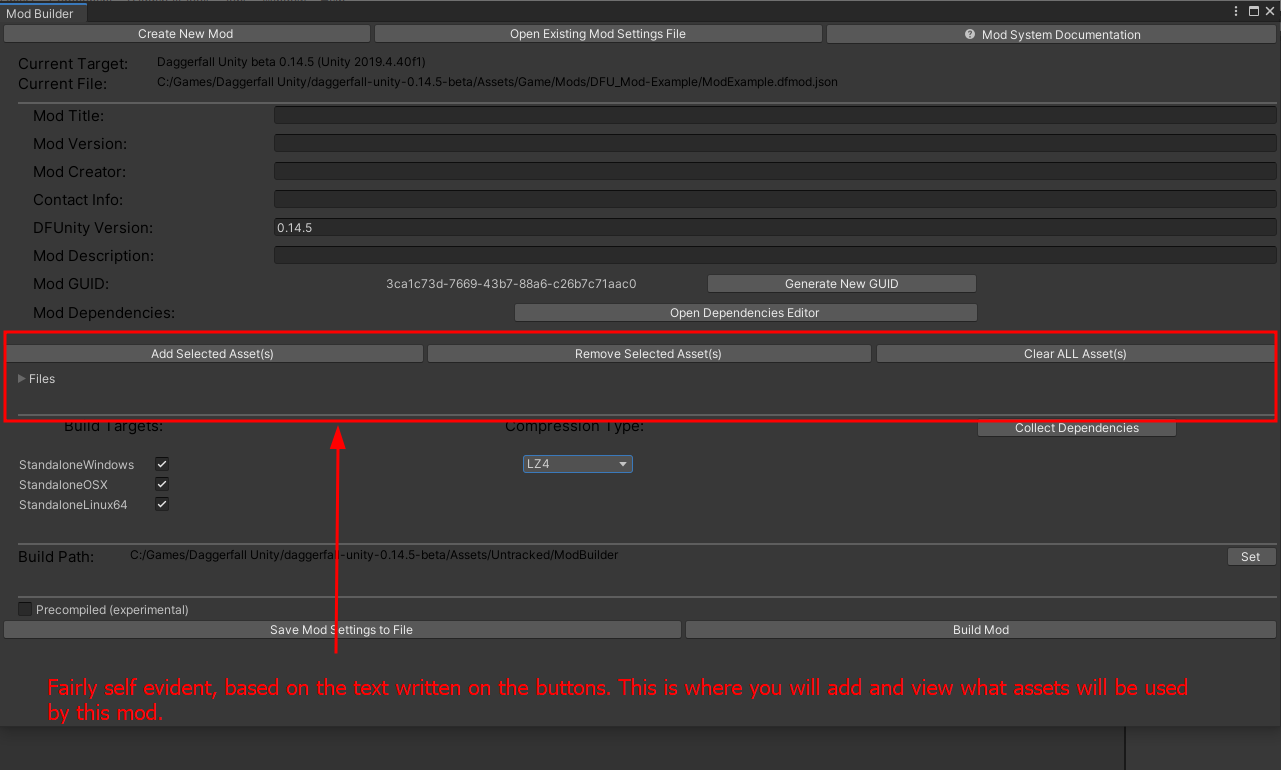Clear ALL assets from the mod
This screenshot has width=1281, height=770.
click(1075, 354)
